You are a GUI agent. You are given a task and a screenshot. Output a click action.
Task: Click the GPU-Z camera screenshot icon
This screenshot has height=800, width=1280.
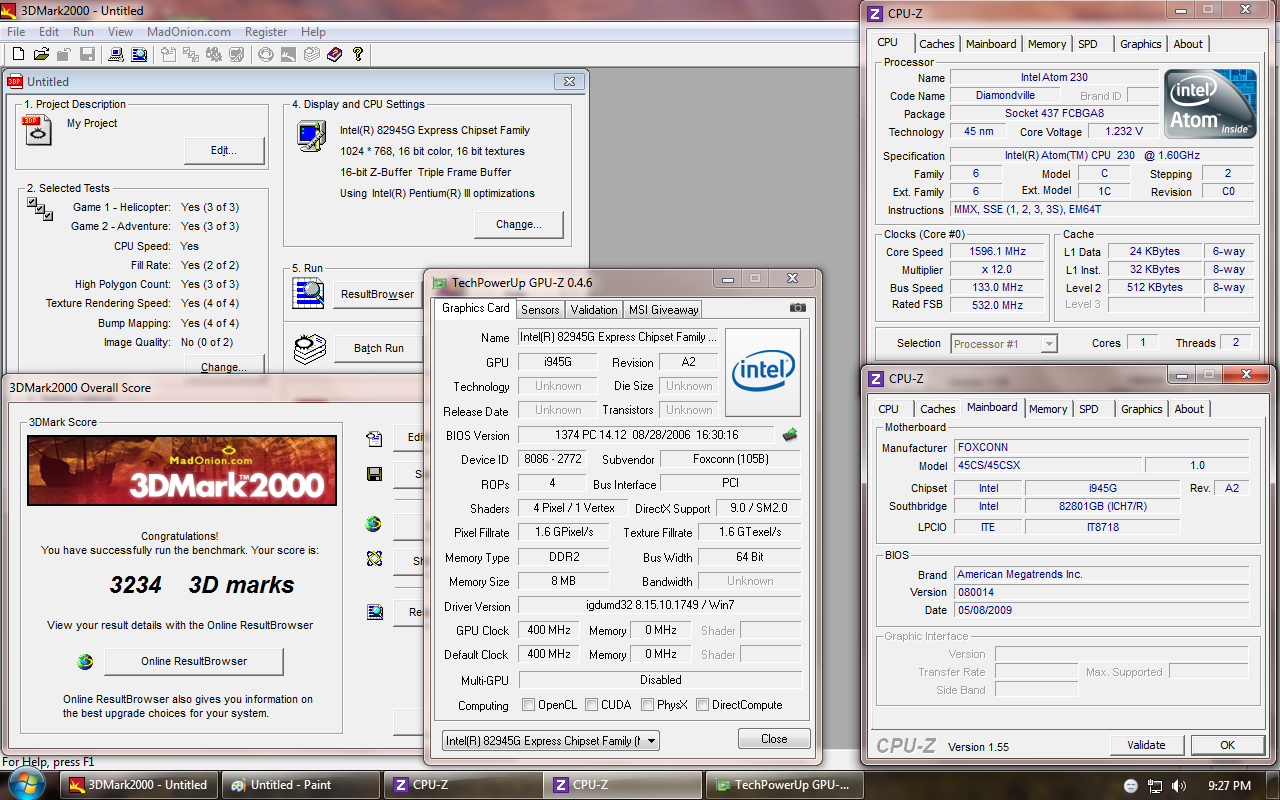click(x=797, y=308)
